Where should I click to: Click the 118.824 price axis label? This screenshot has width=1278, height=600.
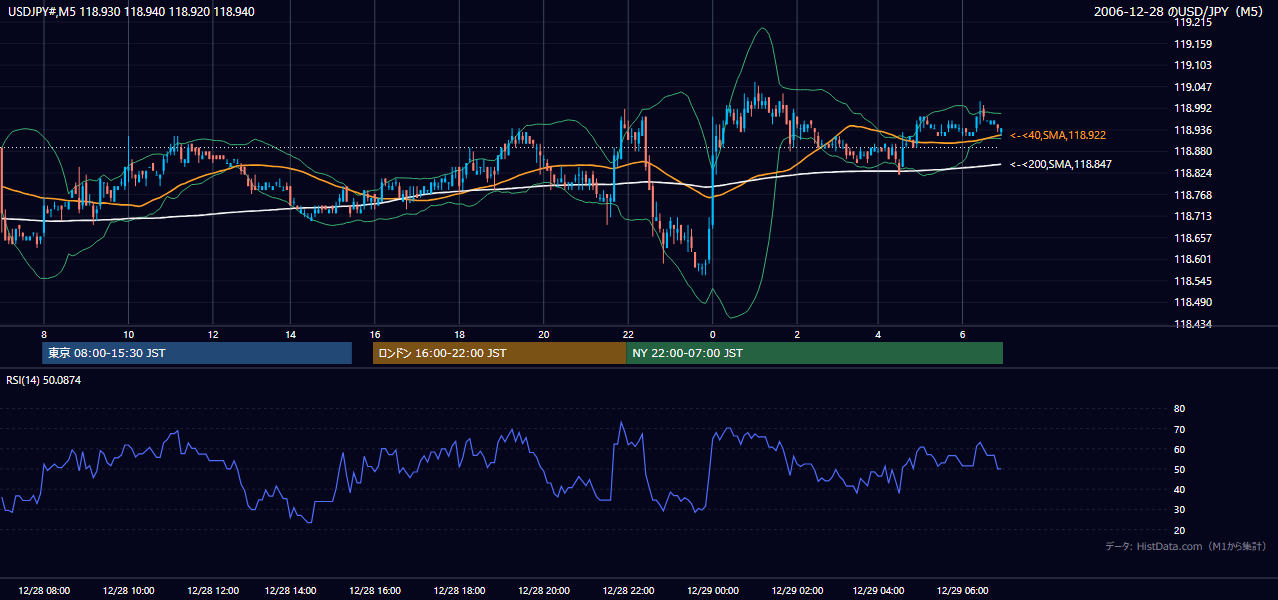[x=1192, y=173]
